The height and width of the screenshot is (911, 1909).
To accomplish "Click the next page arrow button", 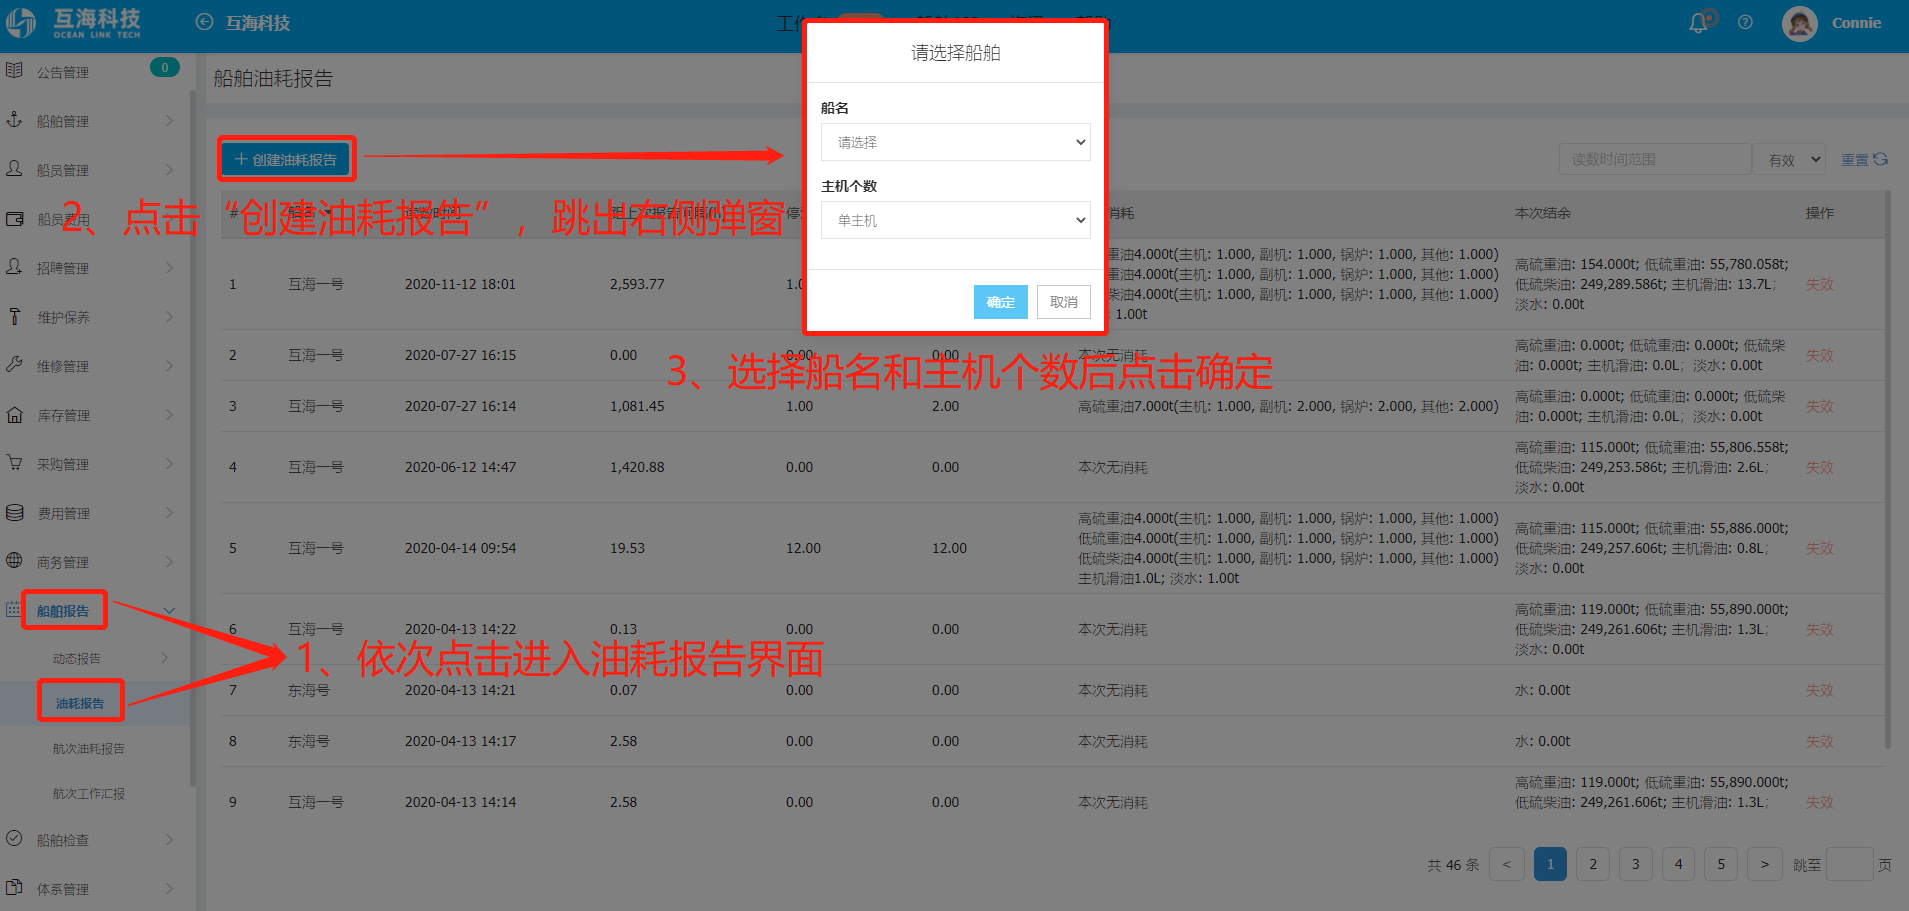I will (x=1765, y=864).
